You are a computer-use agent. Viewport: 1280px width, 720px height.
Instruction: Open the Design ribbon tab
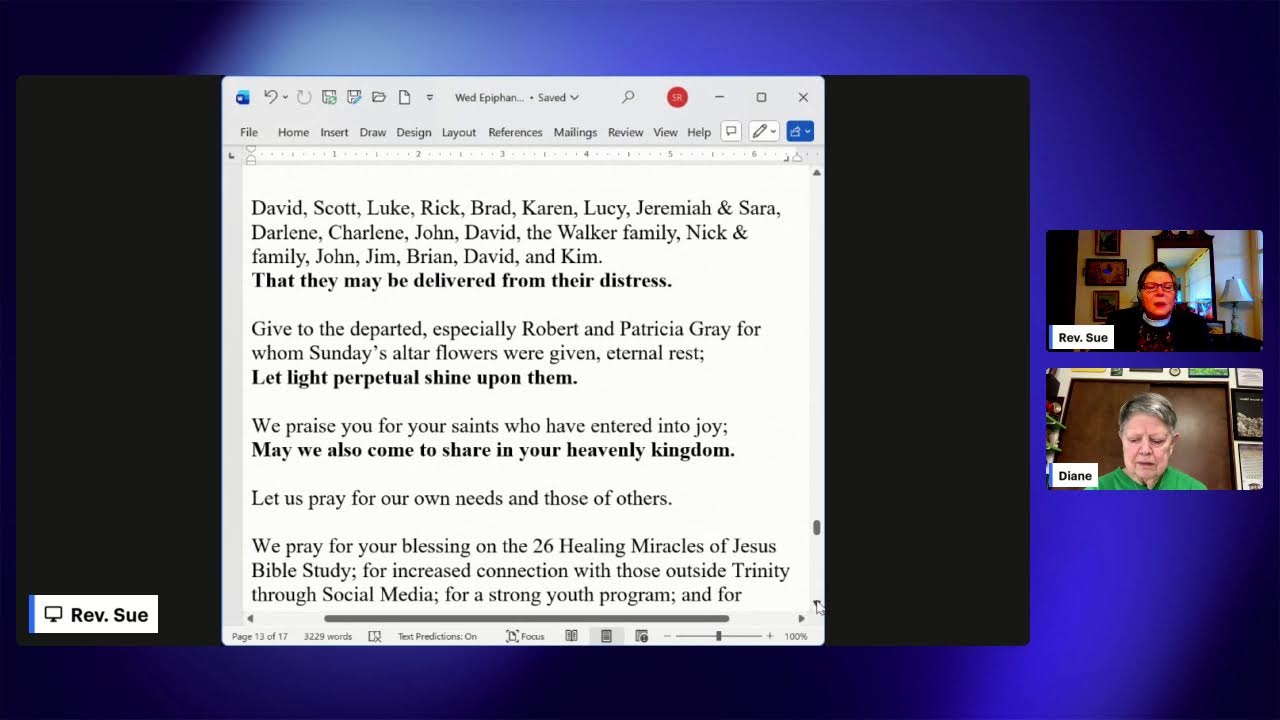[413, 132]
